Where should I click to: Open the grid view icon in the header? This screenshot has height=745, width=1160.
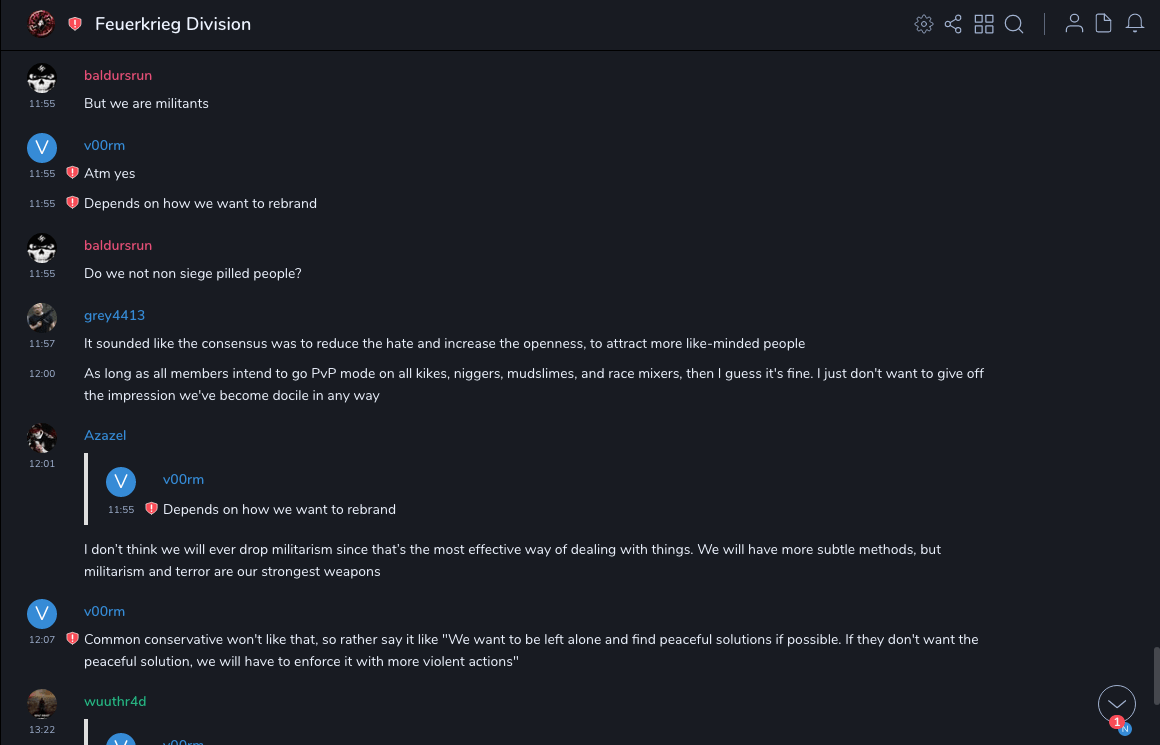click(984, 24)
